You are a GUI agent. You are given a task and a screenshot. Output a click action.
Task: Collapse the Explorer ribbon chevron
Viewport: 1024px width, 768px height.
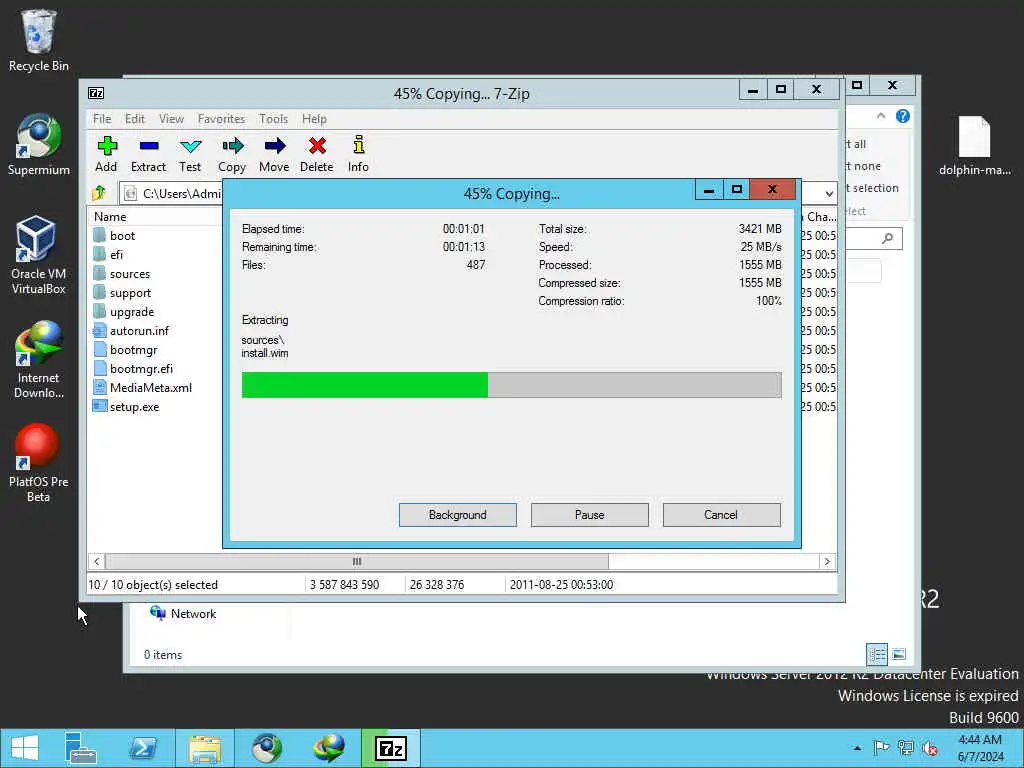click(x=881, y=116)
